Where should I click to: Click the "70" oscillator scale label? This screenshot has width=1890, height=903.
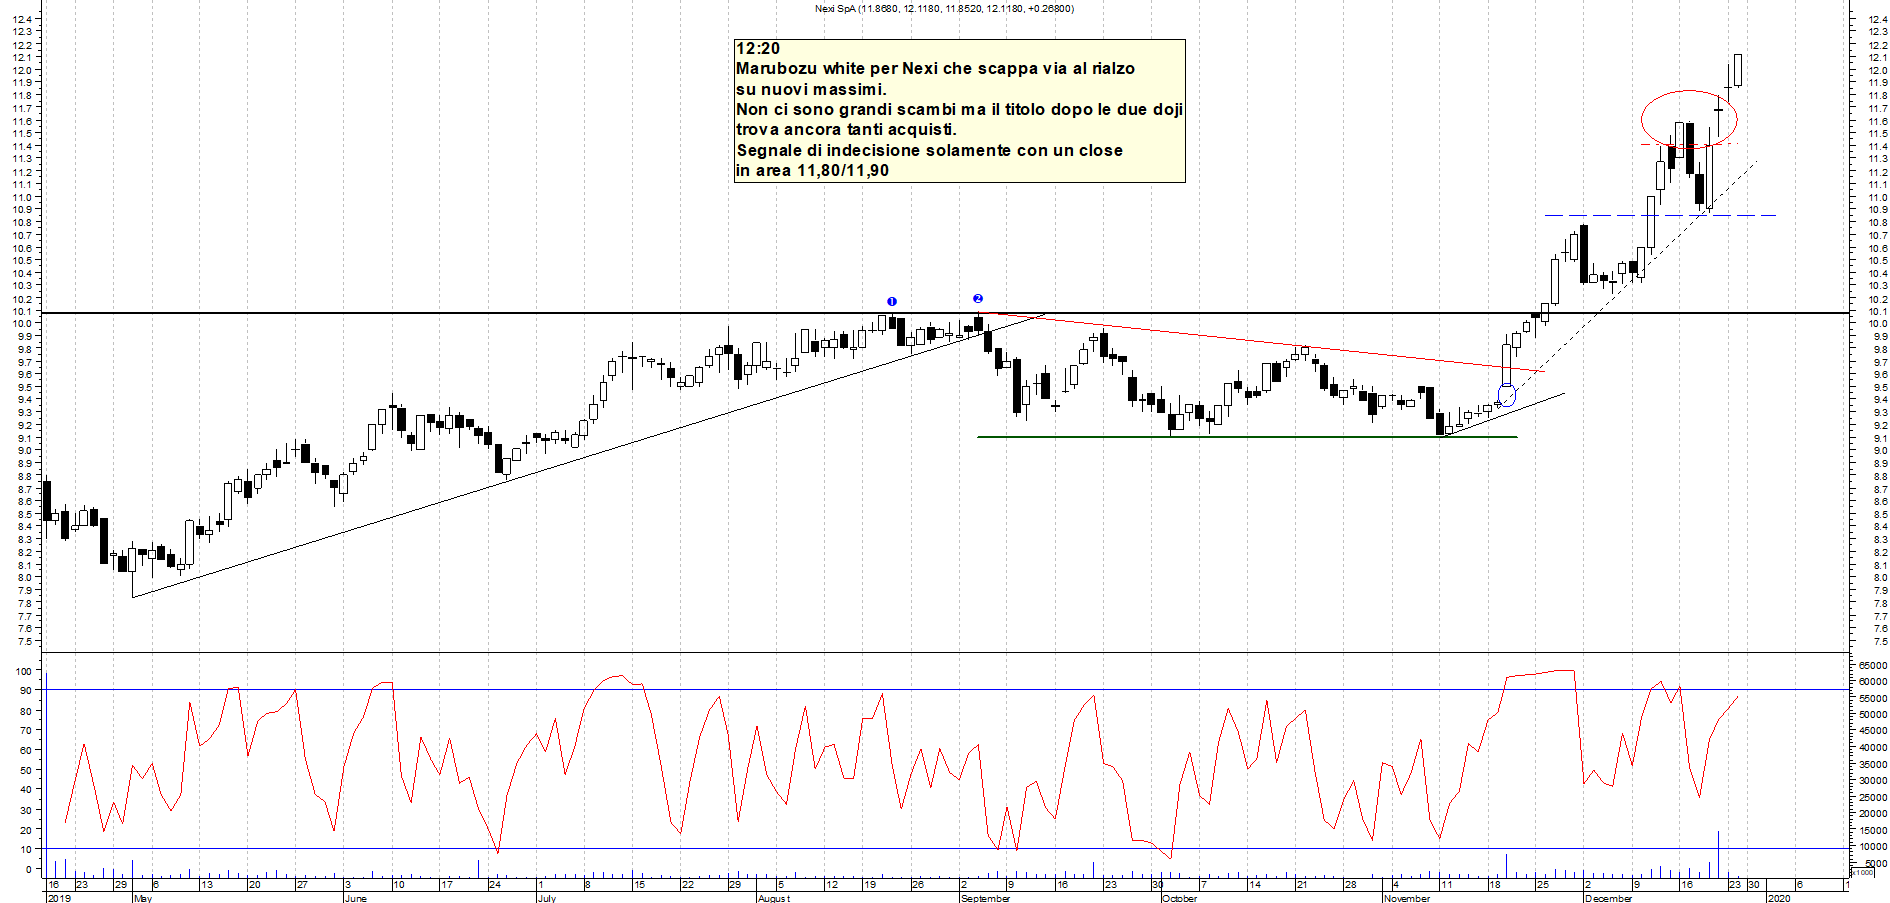(27, 730)
